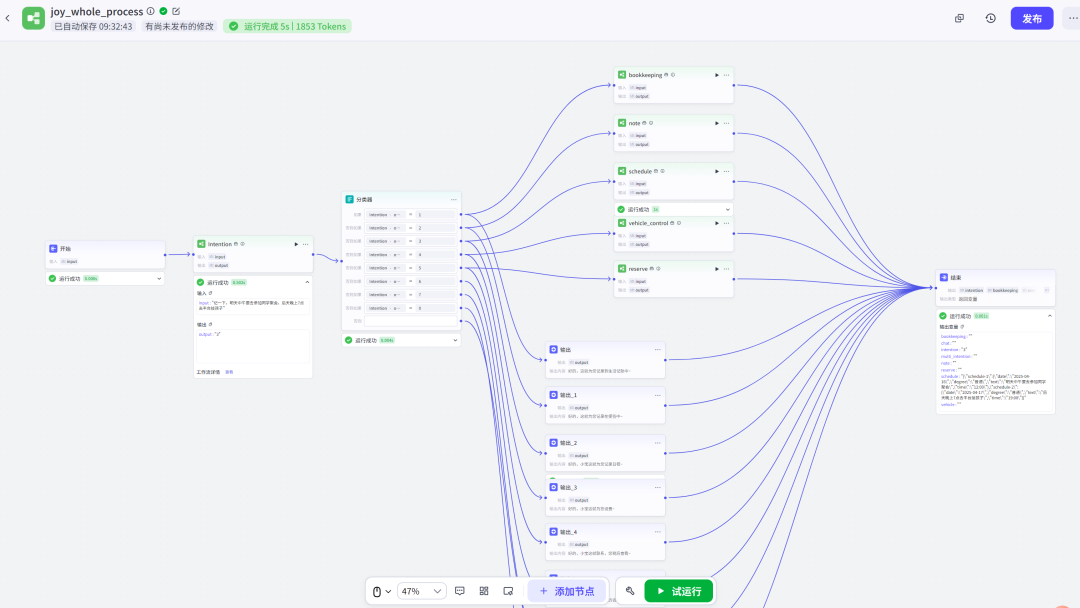This screenshot has width=1080, height=608.
Task: Open the mouse interaction mode dropdown
Action: 381,591
